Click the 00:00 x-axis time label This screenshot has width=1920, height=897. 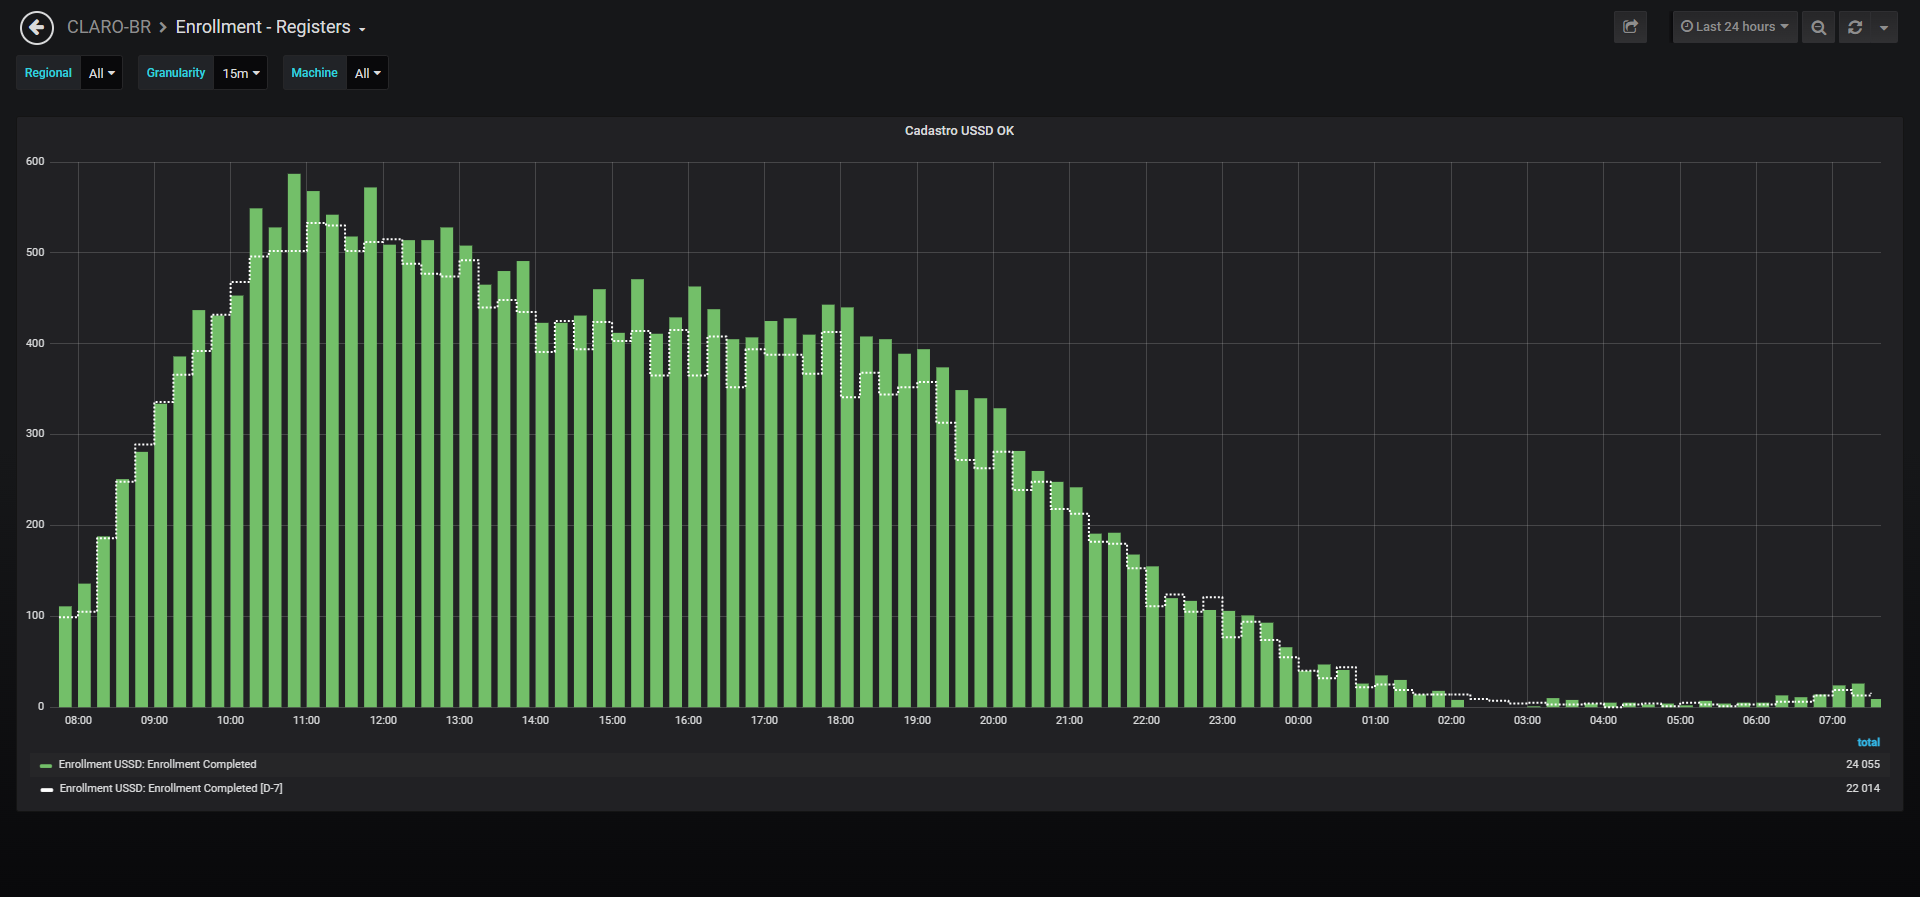tap(1298, 720)
